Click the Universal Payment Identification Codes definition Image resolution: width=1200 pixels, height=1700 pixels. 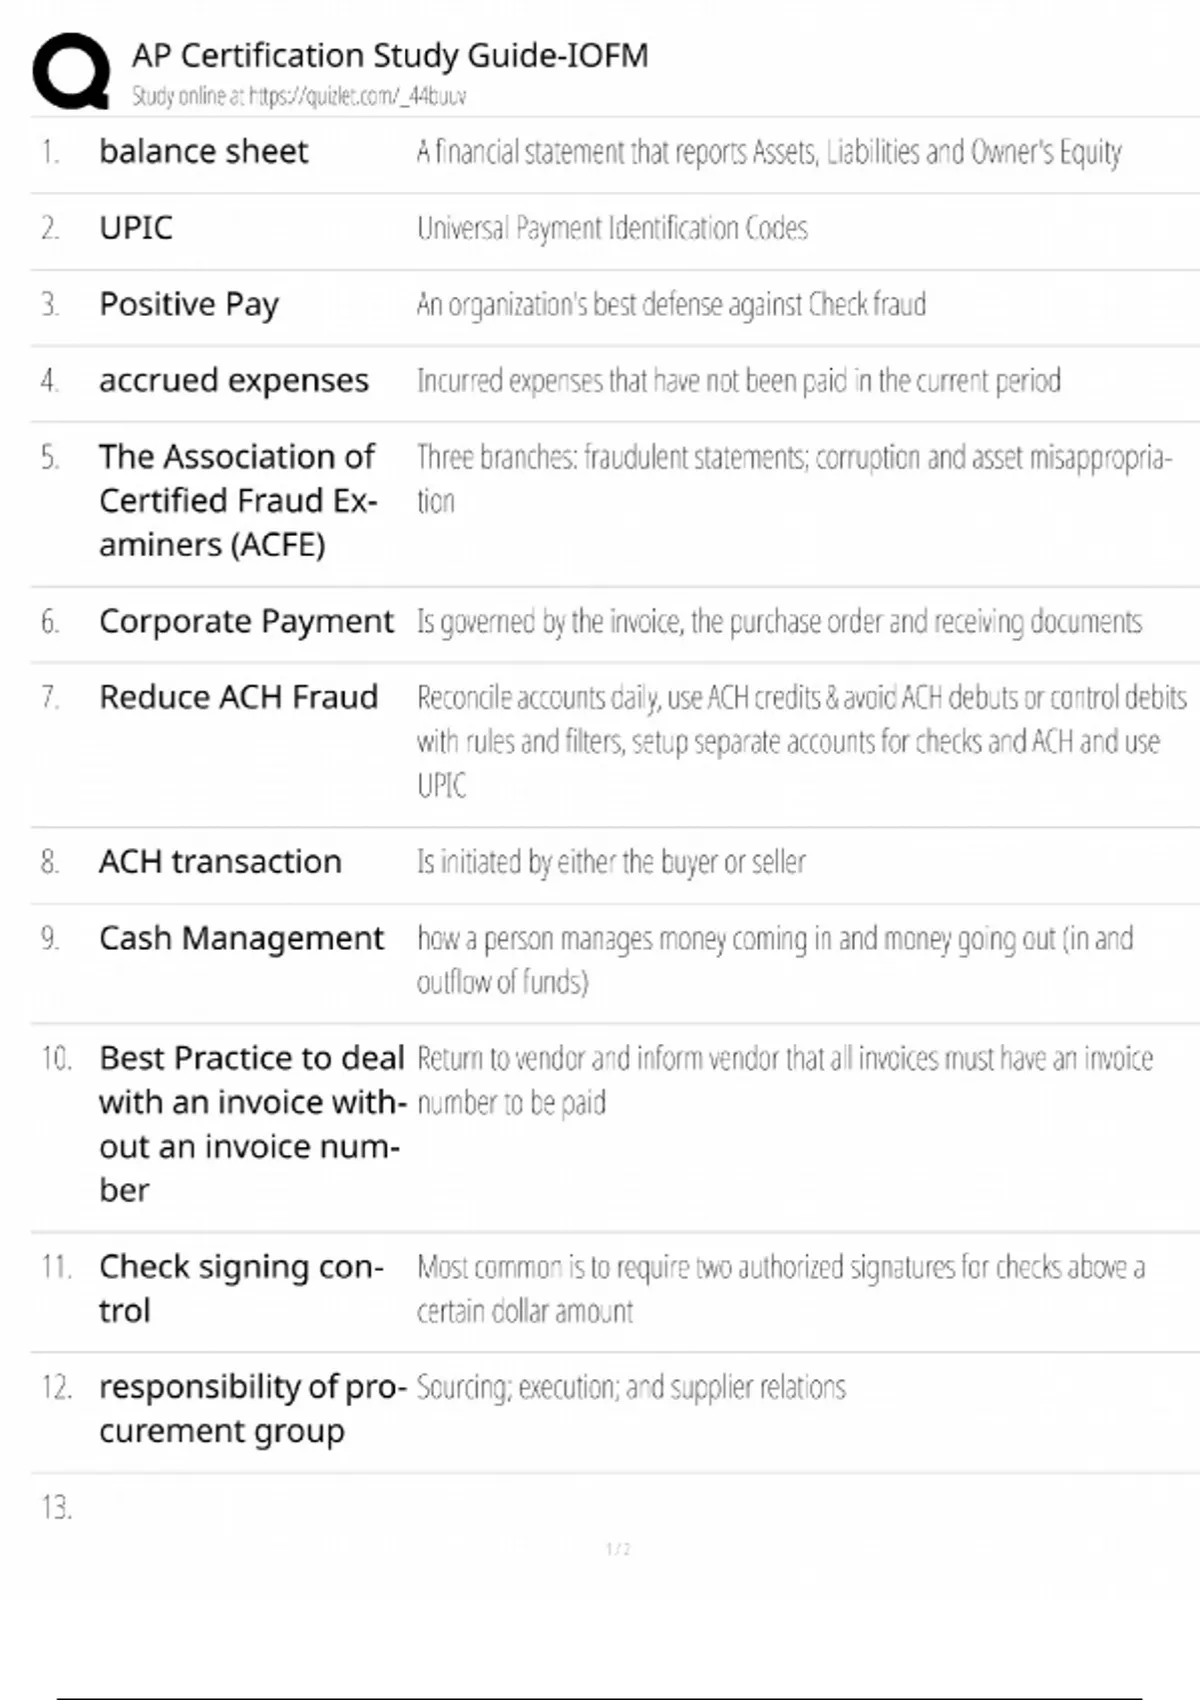(612, 229)
